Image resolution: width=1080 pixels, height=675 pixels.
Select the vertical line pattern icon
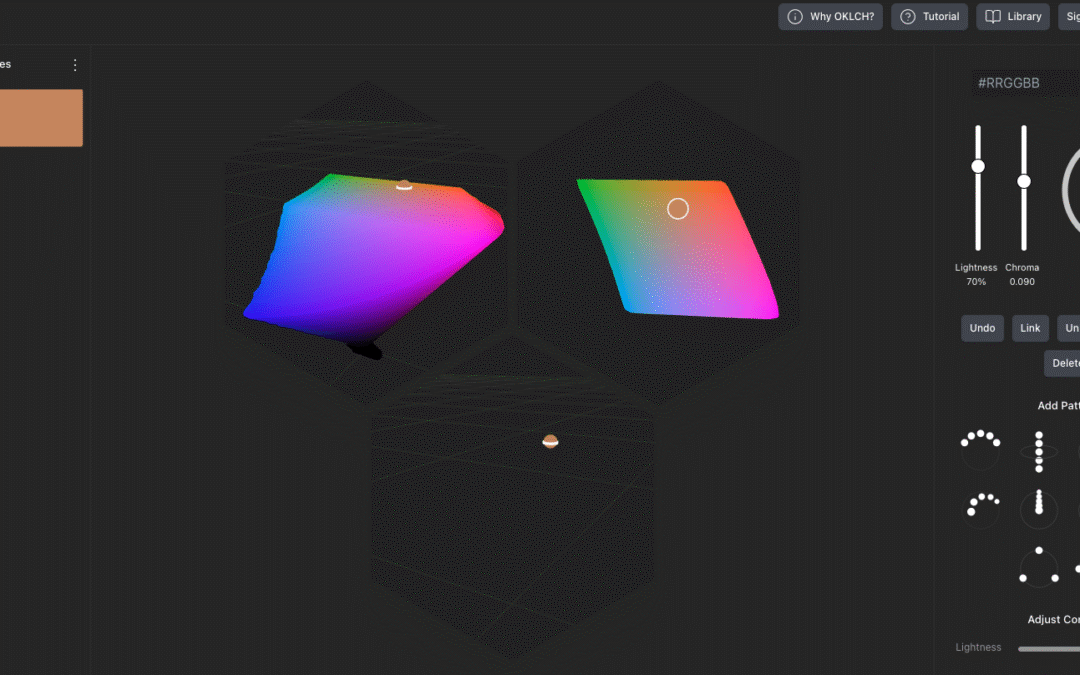[1039, 450]
